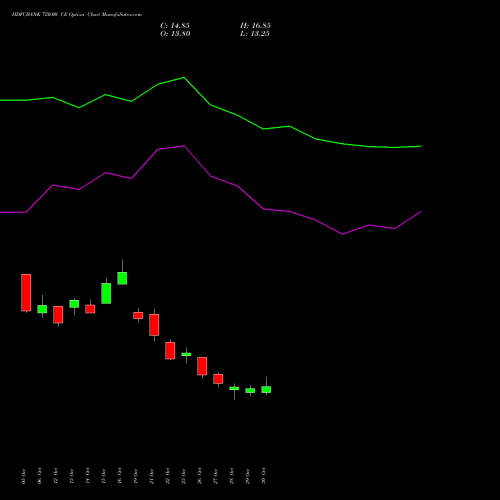Select the '16 Oct' date axis label
This screenshot has width=500, height=500.
[x=119, y=476]
